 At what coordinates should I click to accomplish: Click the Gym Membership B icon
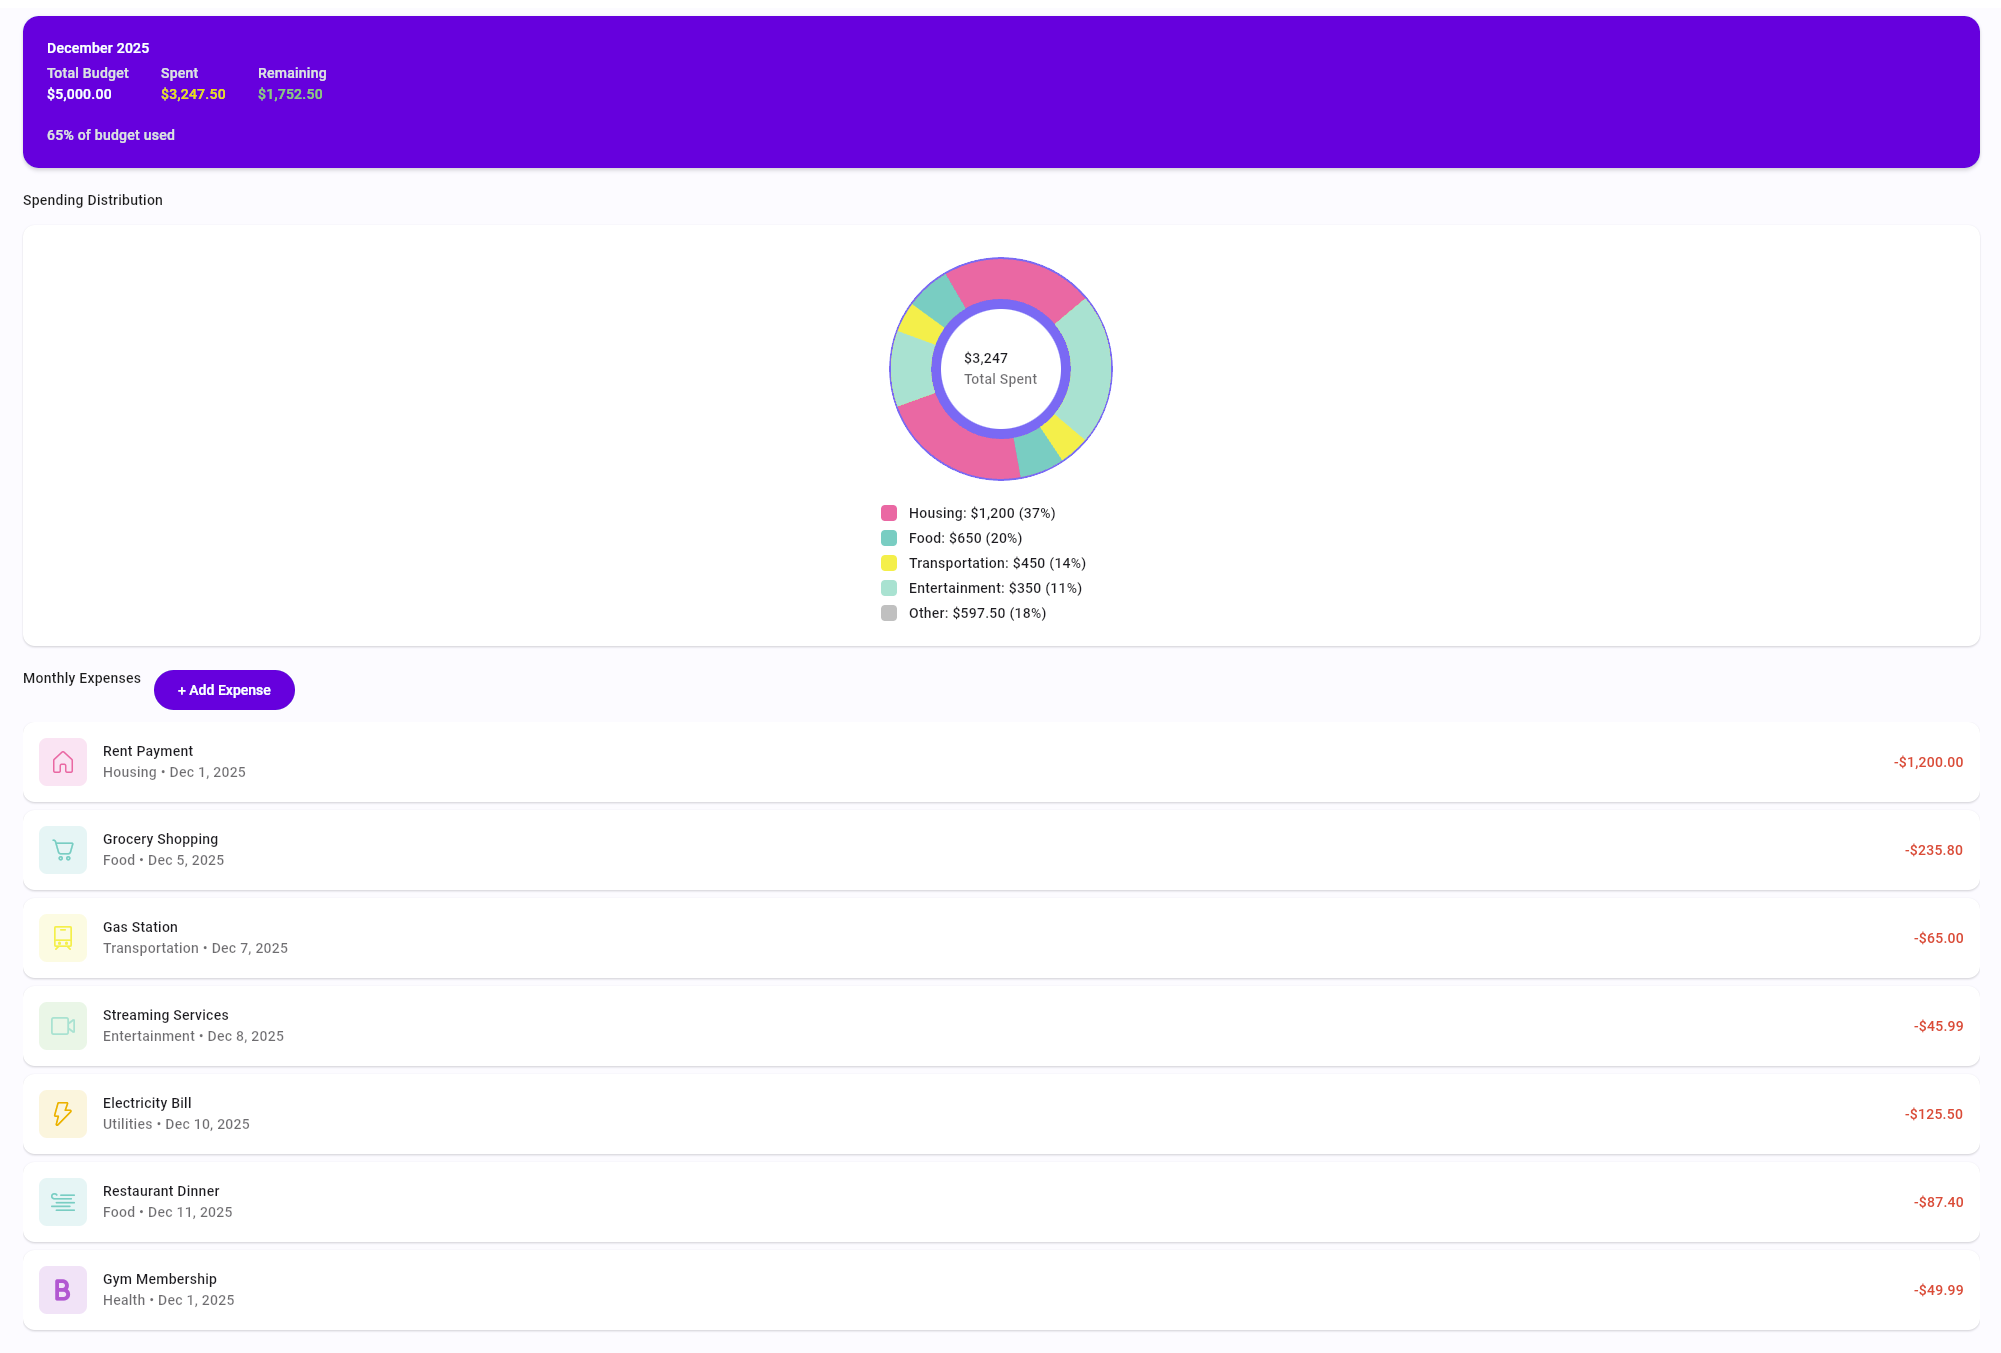[63, 1290]
